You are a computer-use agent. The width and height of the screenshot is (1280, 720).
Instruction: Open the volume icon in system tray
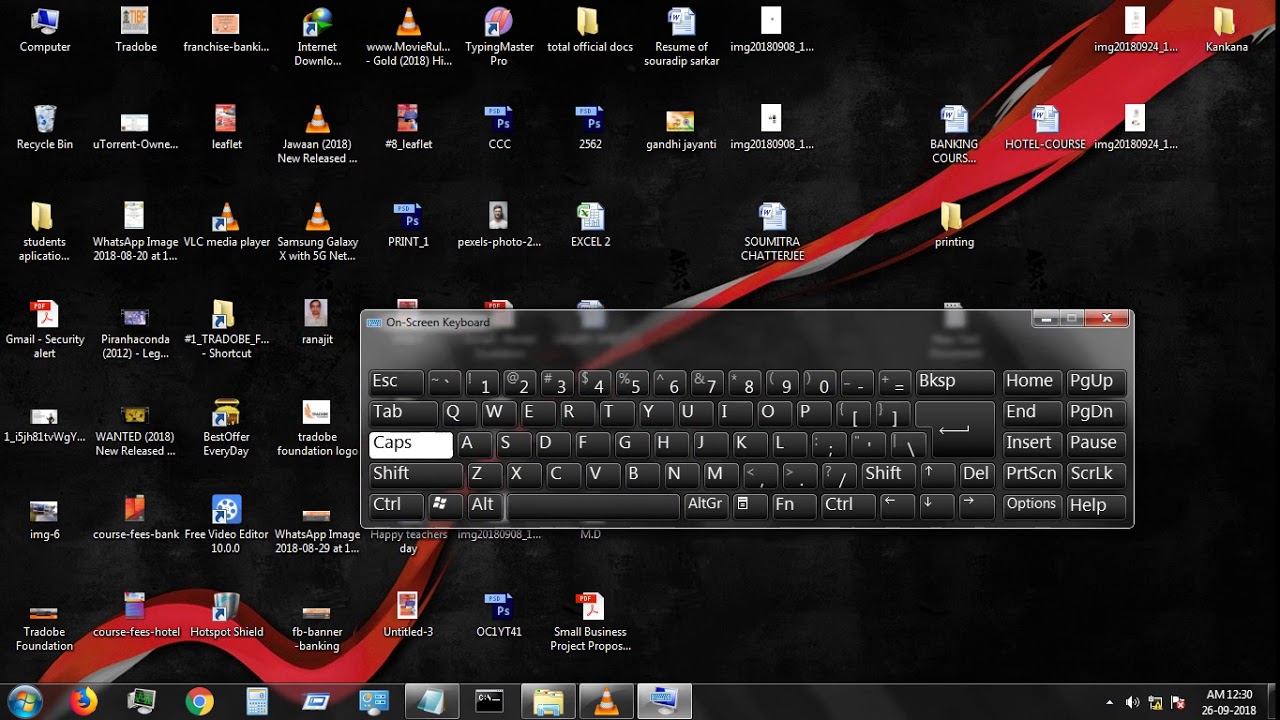pos(1132,703)
